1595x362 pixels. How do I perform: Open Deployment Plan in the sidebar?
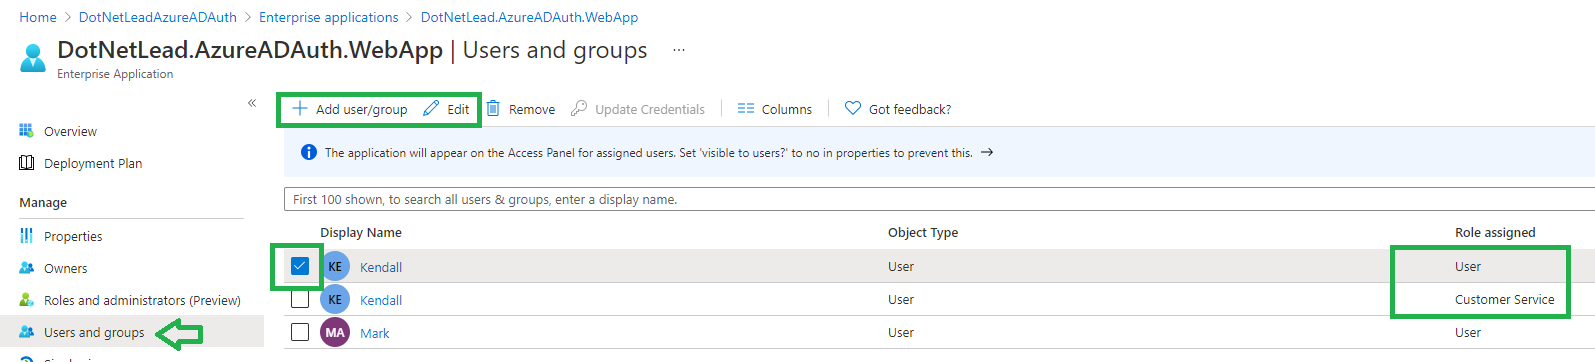pos(93,163)
